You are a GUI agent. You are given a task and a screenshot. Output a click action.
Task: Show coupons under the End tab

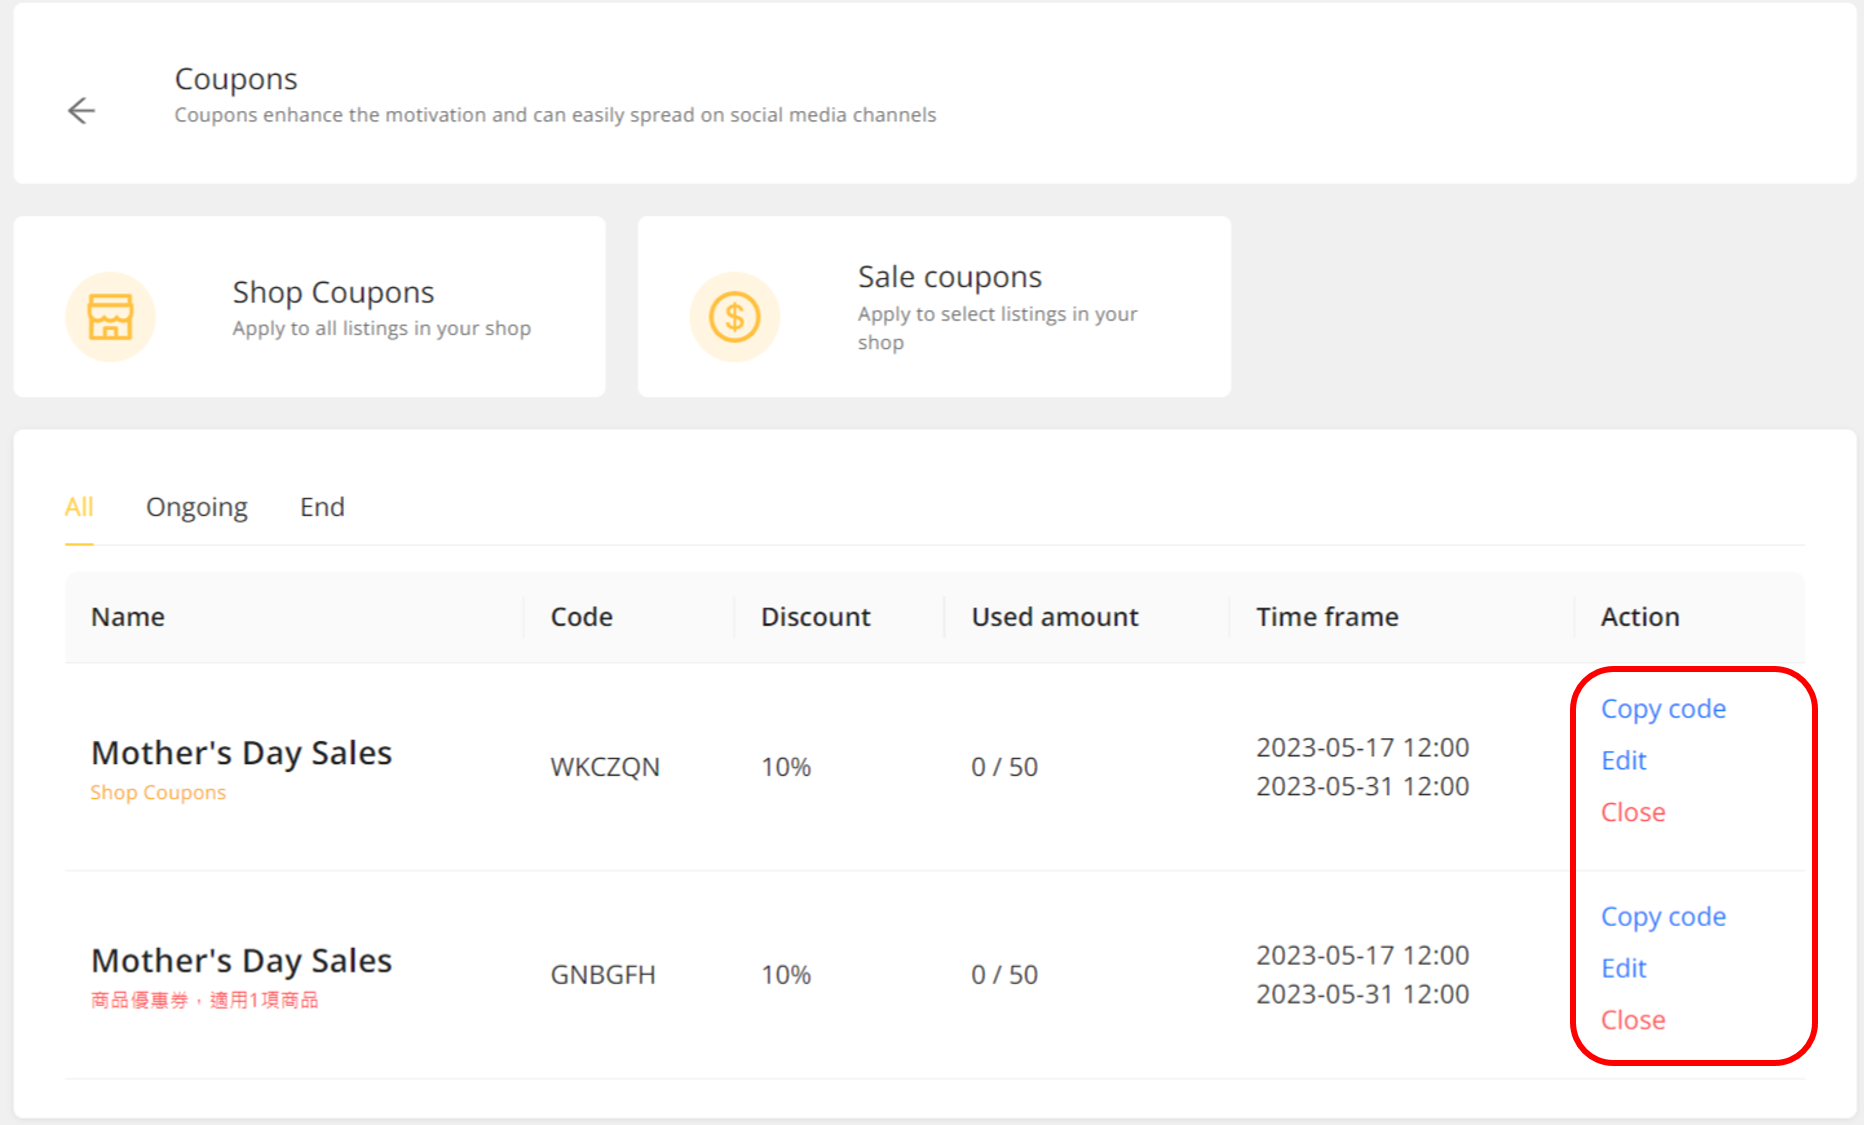point(322,507)
